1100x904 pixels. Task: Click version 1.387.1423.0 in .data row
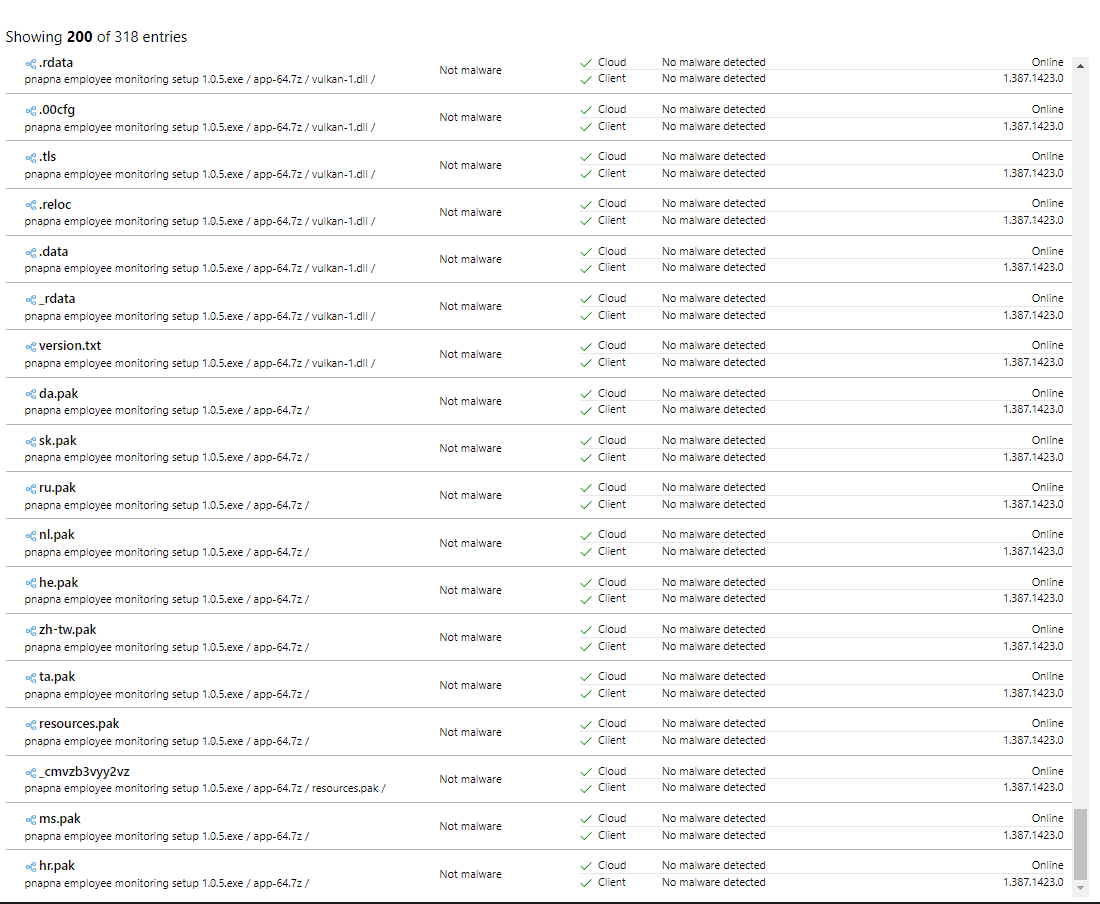[1033, 267]
